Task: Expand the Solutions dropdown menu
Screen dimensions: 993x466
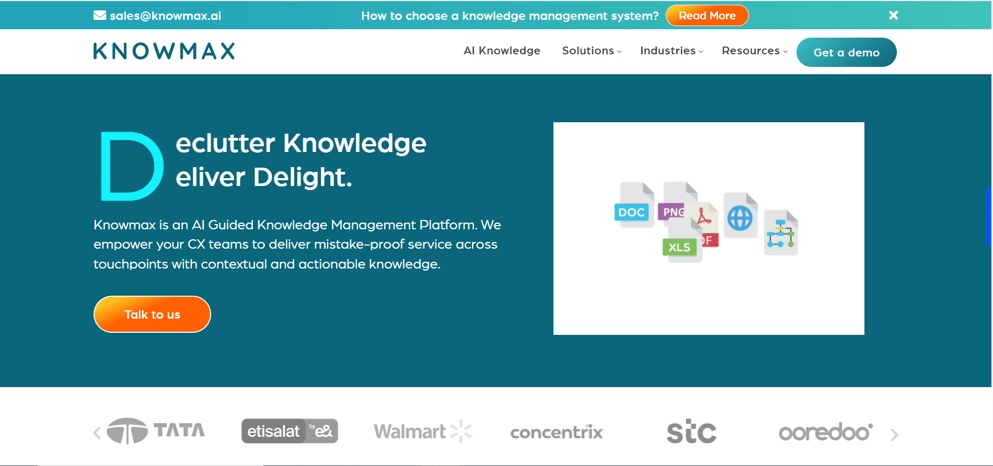Action: pos(591,51)
